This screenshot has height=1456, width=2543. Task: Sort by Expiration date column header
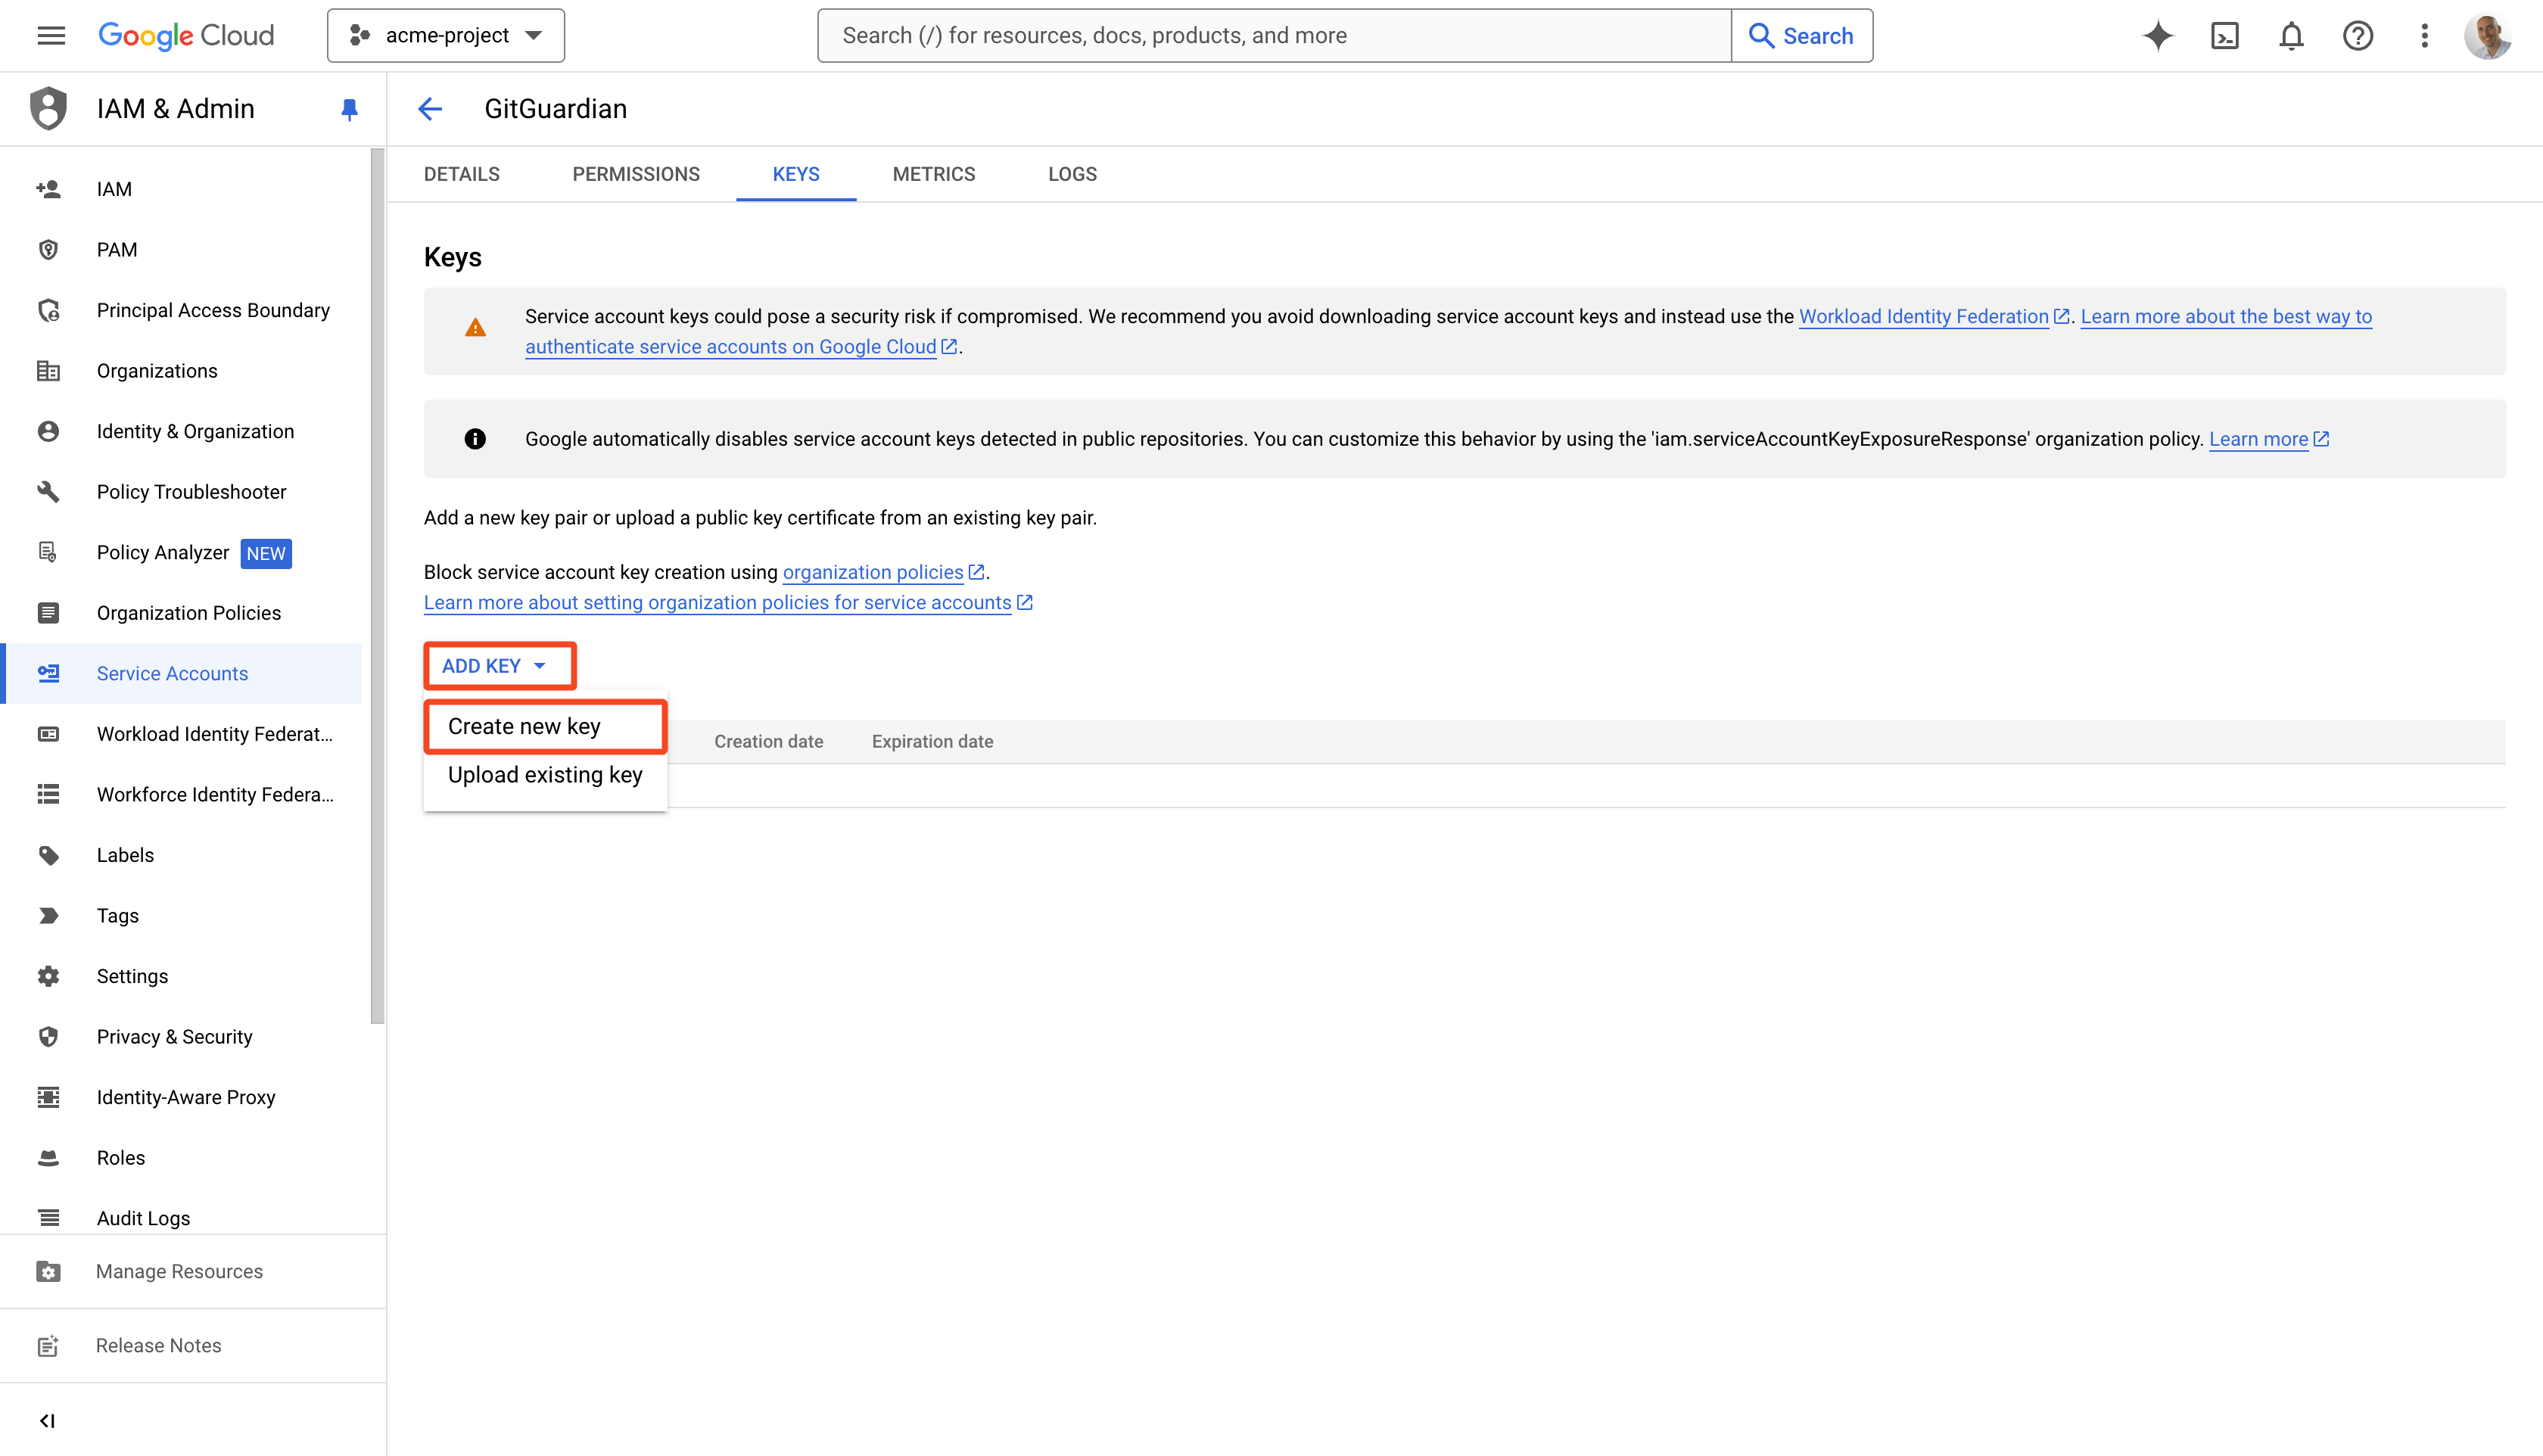932,741
